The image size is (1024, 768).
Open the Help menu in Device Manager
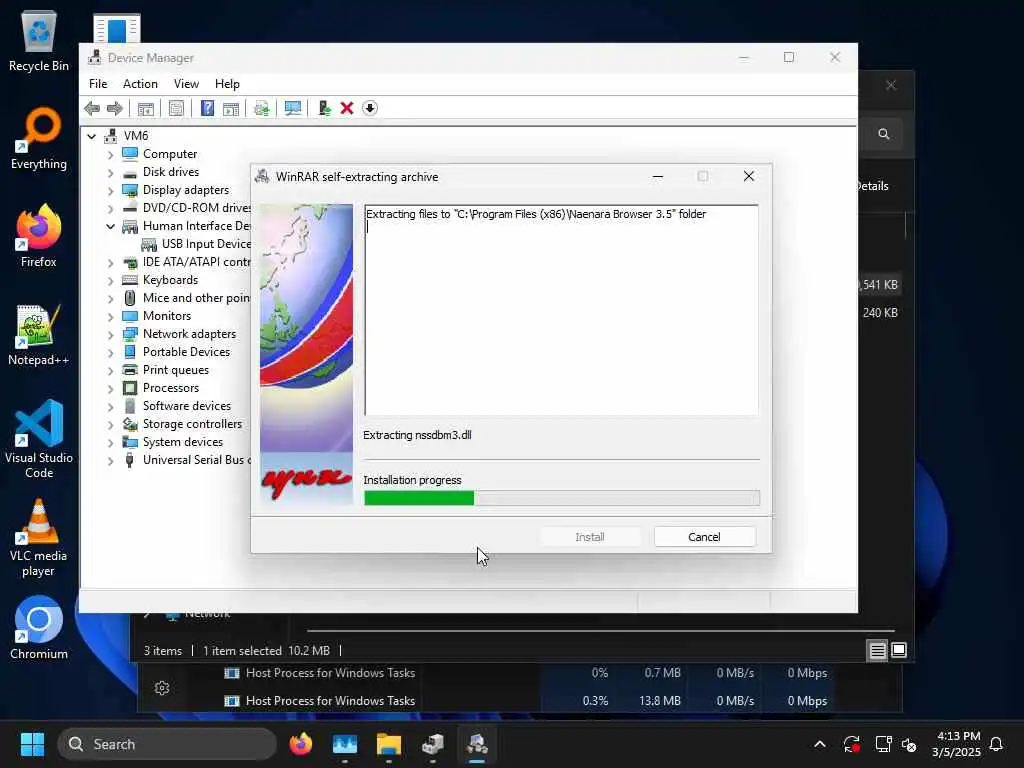click(x=227, y=84)
